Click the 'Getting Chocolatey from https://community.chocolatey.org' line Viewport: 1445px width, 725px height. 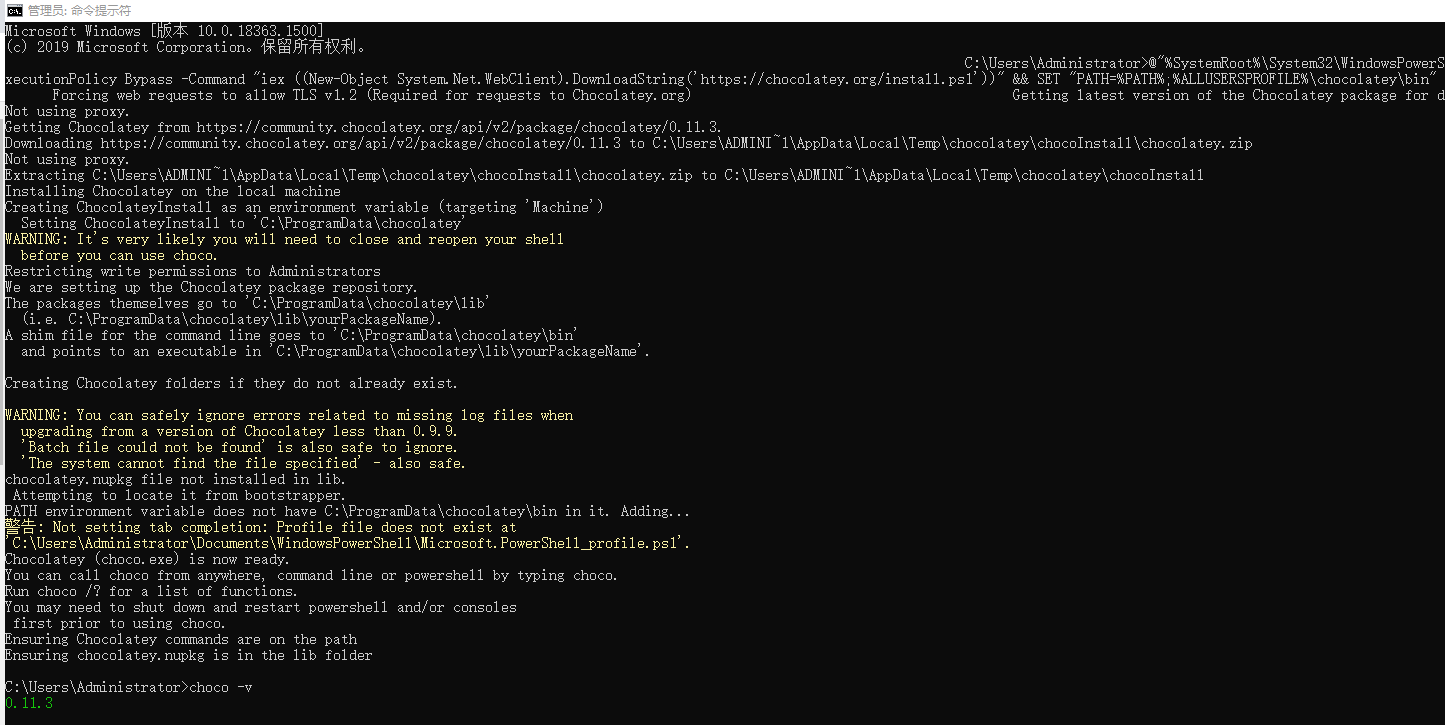coord(363,127)
